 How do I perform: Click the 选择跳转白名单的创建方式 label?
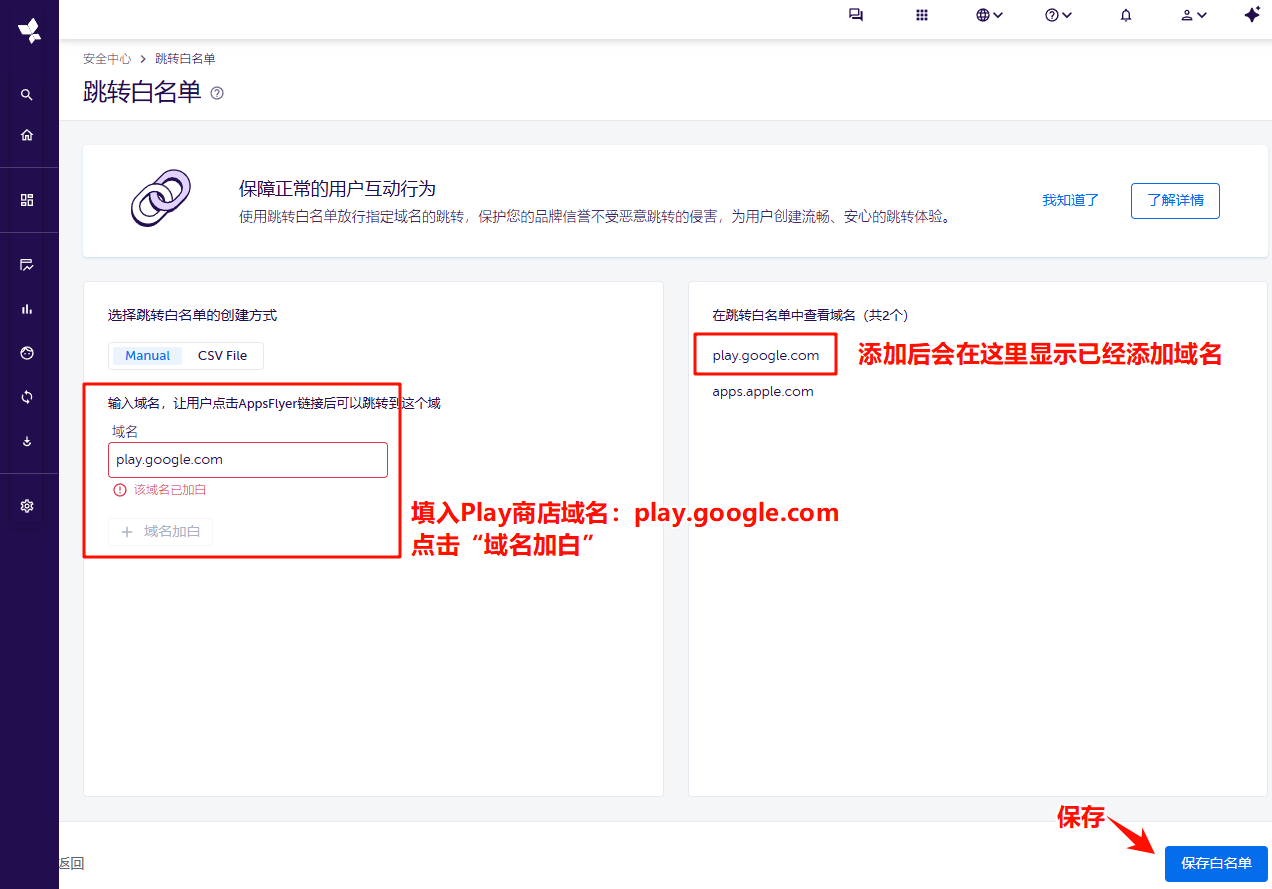(192, 315)
